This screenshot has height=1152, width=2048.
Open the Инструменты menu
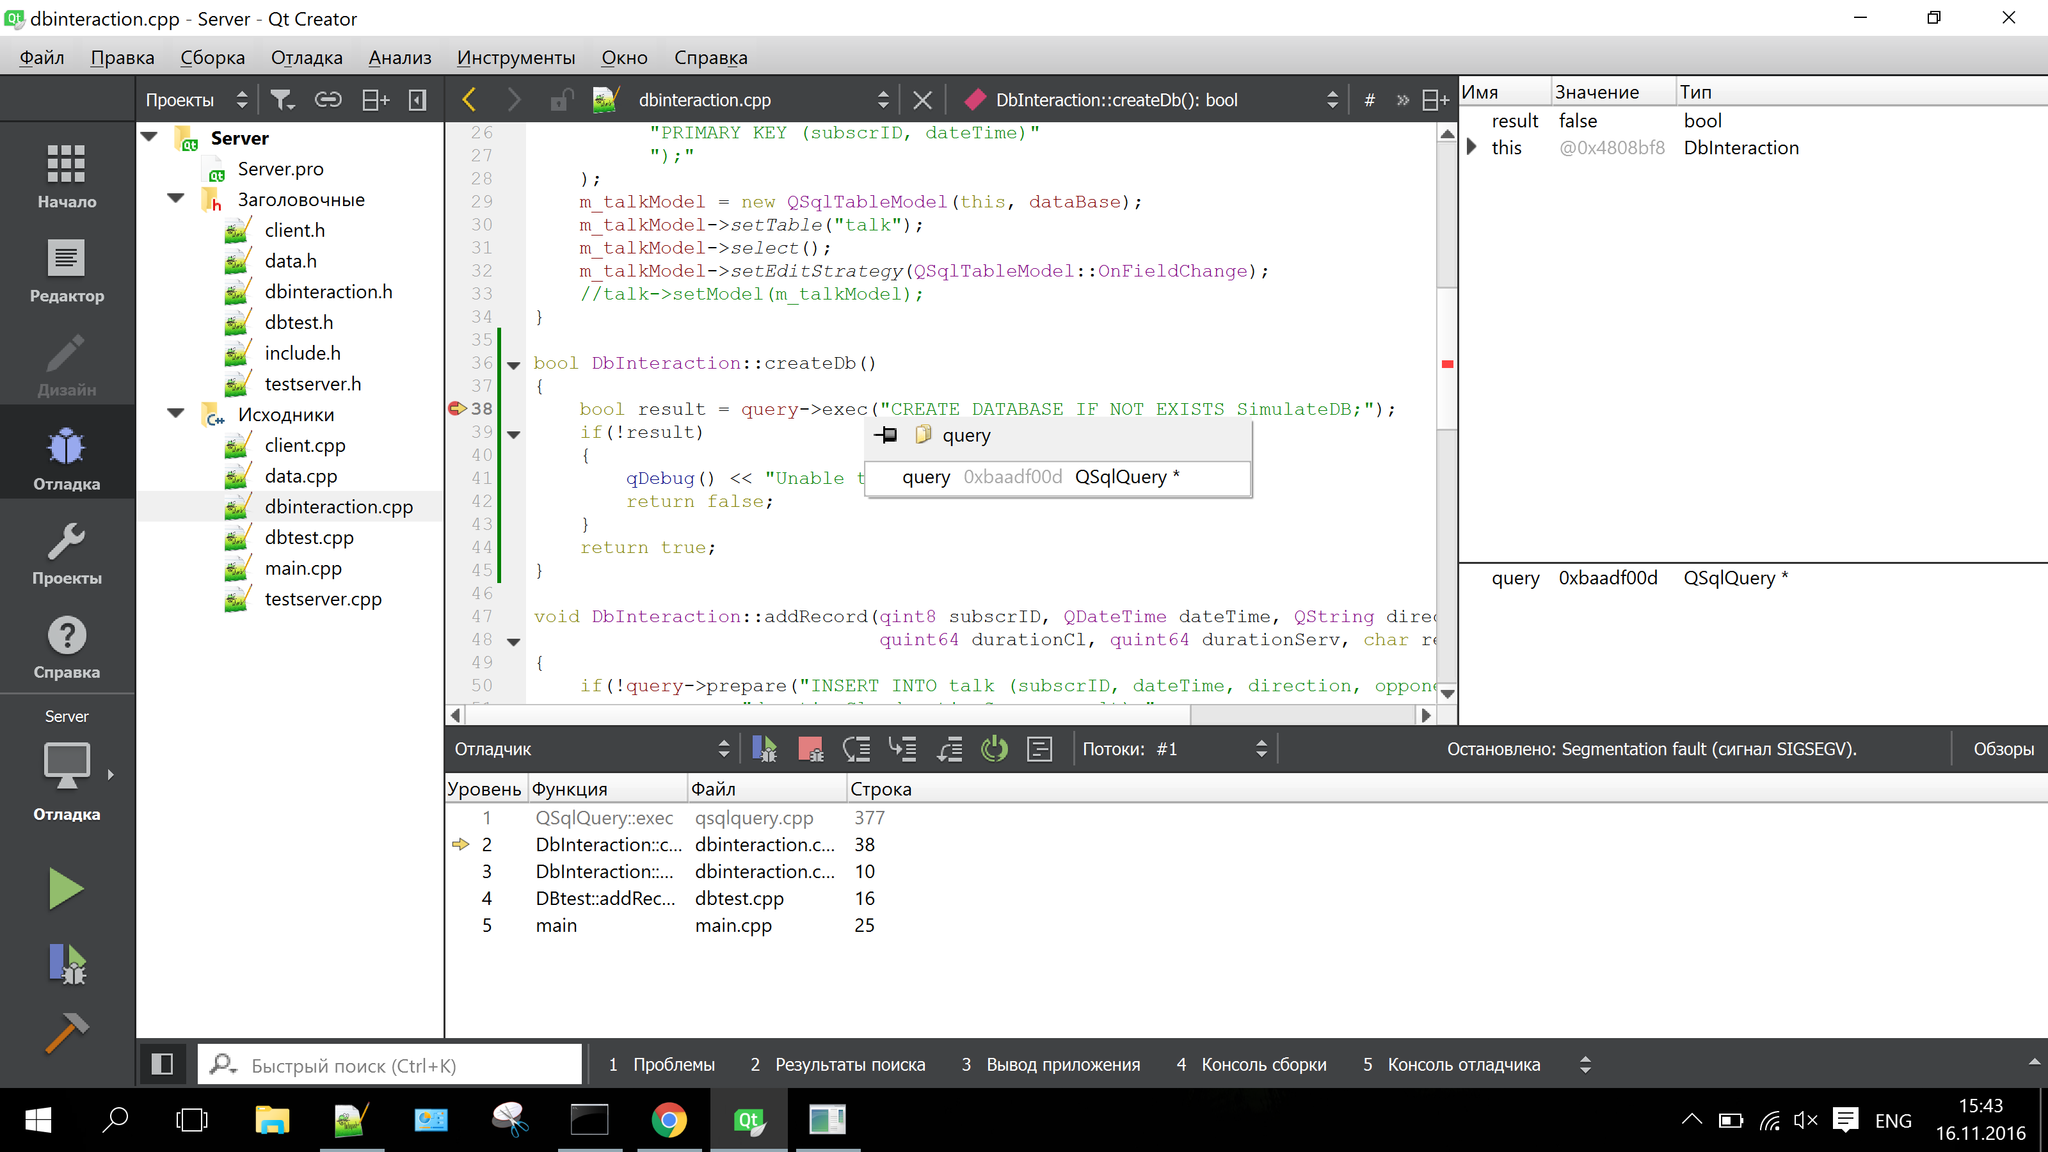click(x=516, y=57)
